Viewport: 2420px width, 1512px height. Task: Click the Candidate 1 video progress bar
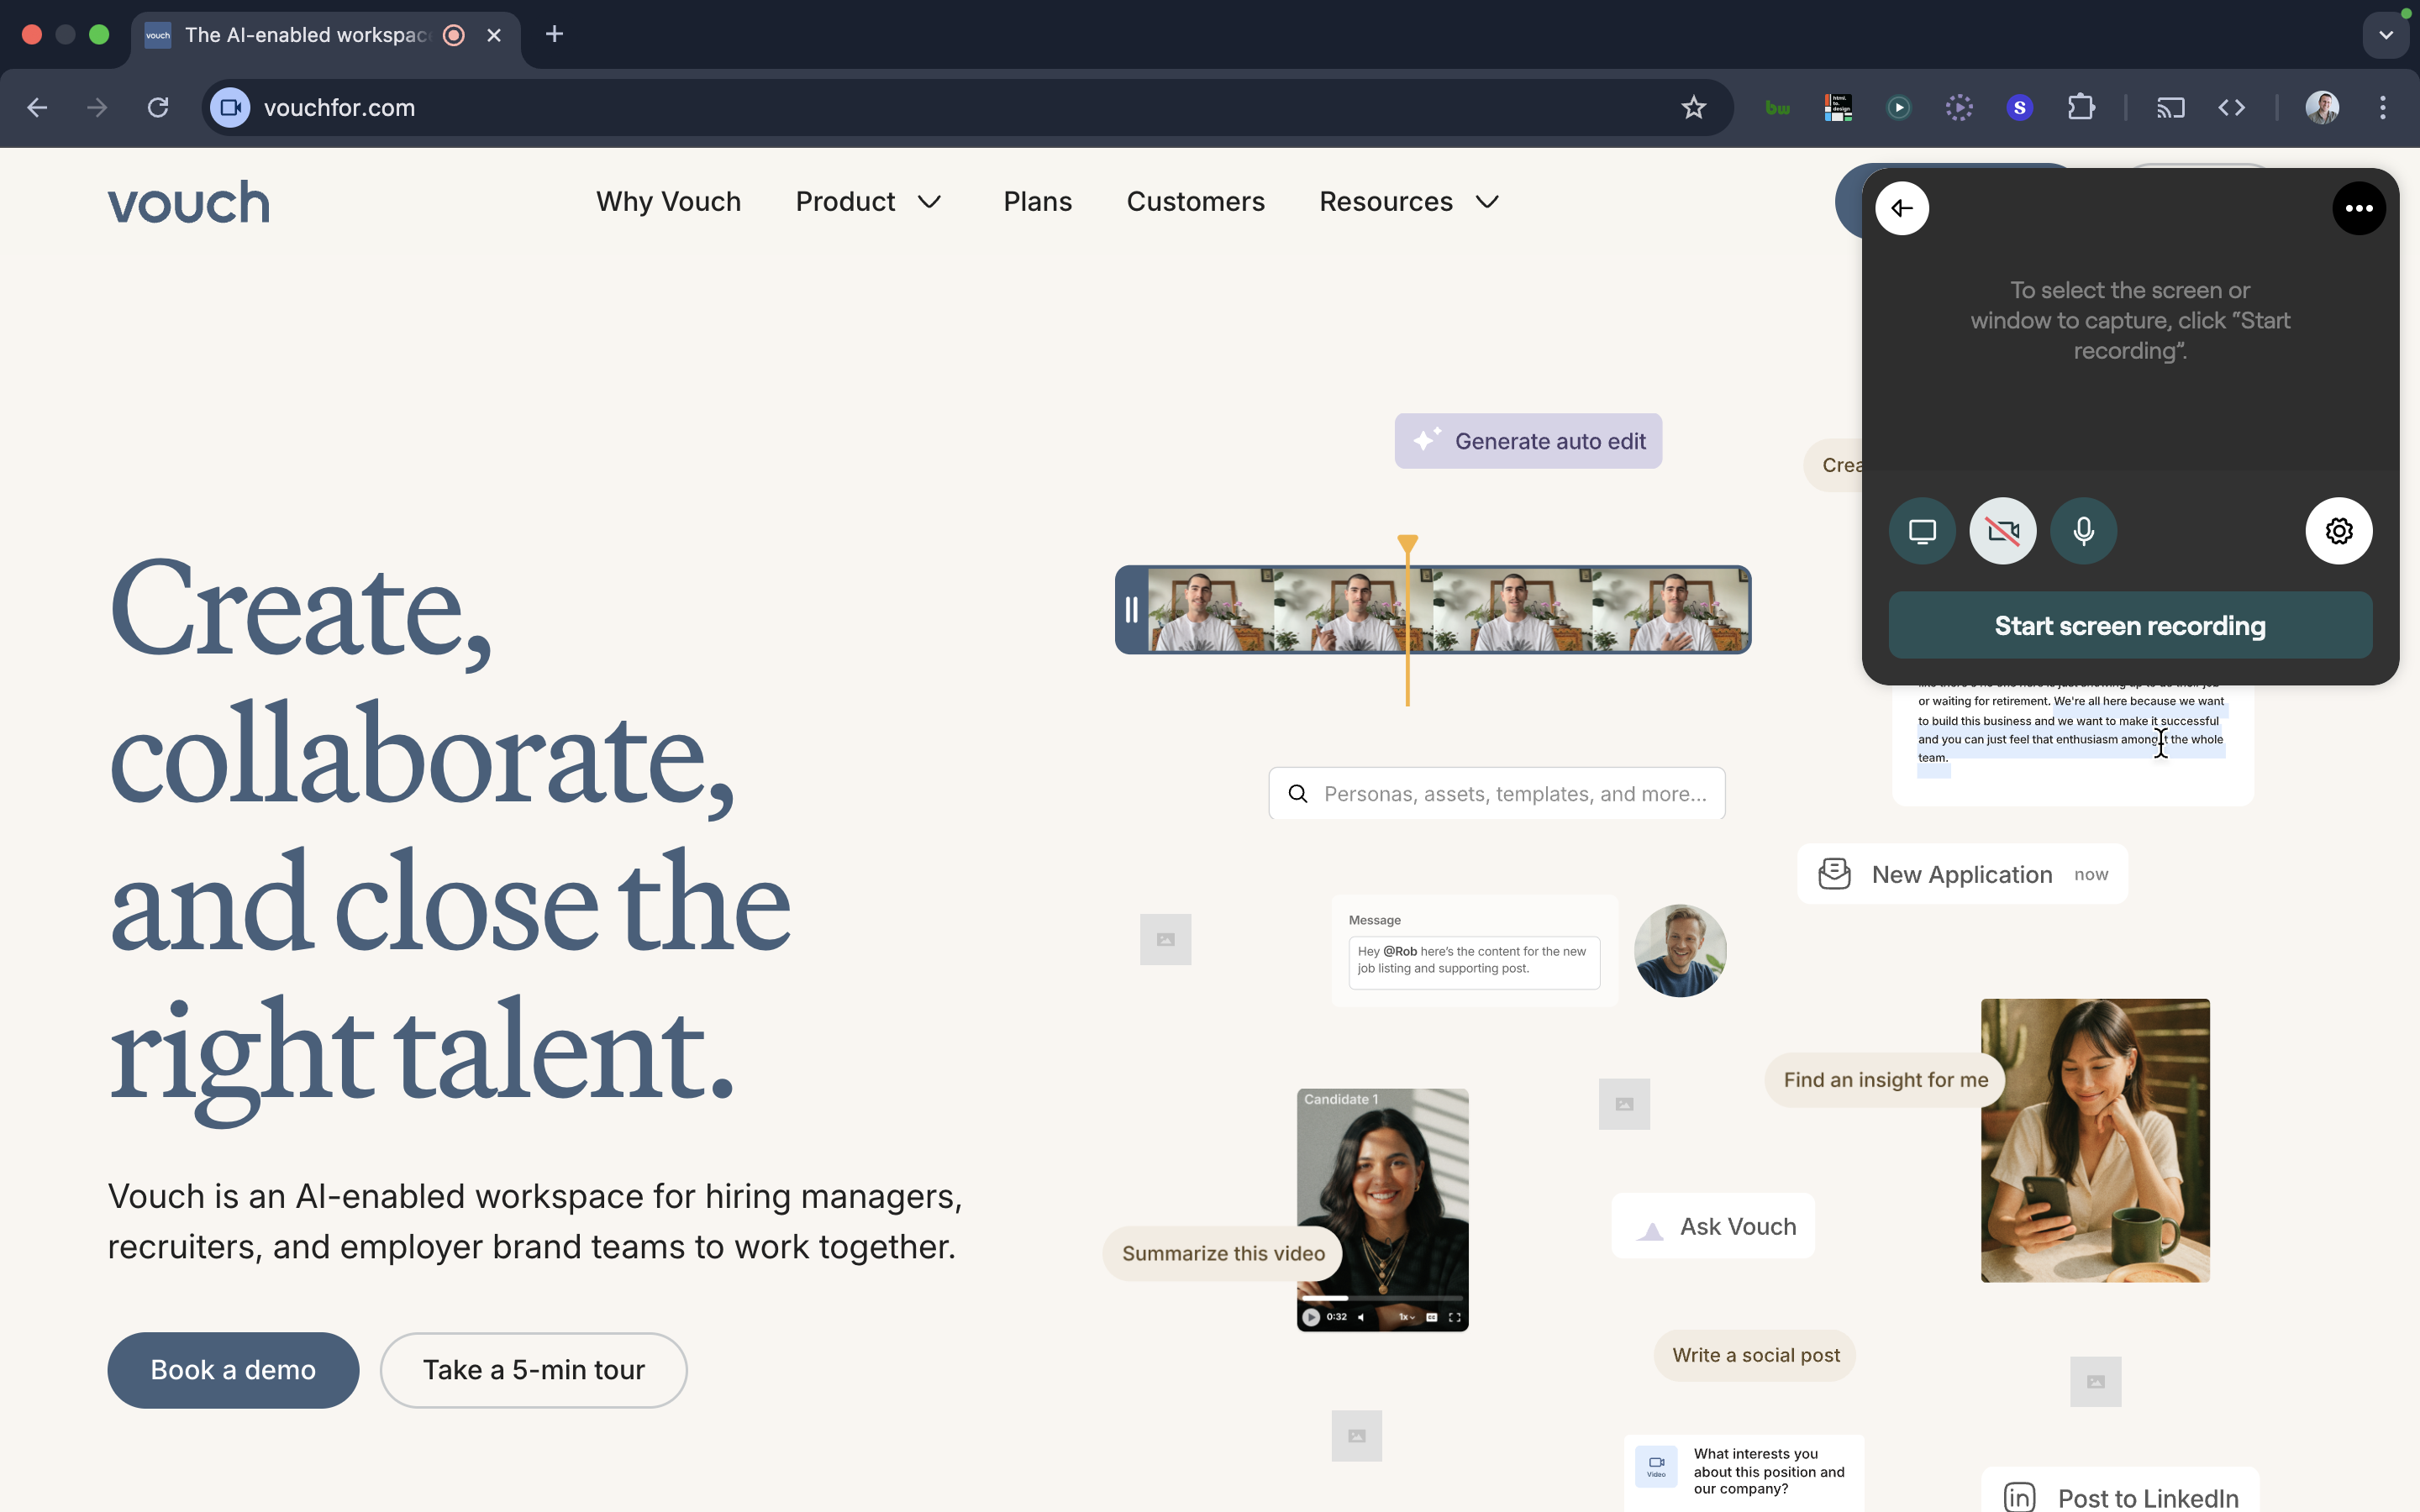click(1382, 1298)
